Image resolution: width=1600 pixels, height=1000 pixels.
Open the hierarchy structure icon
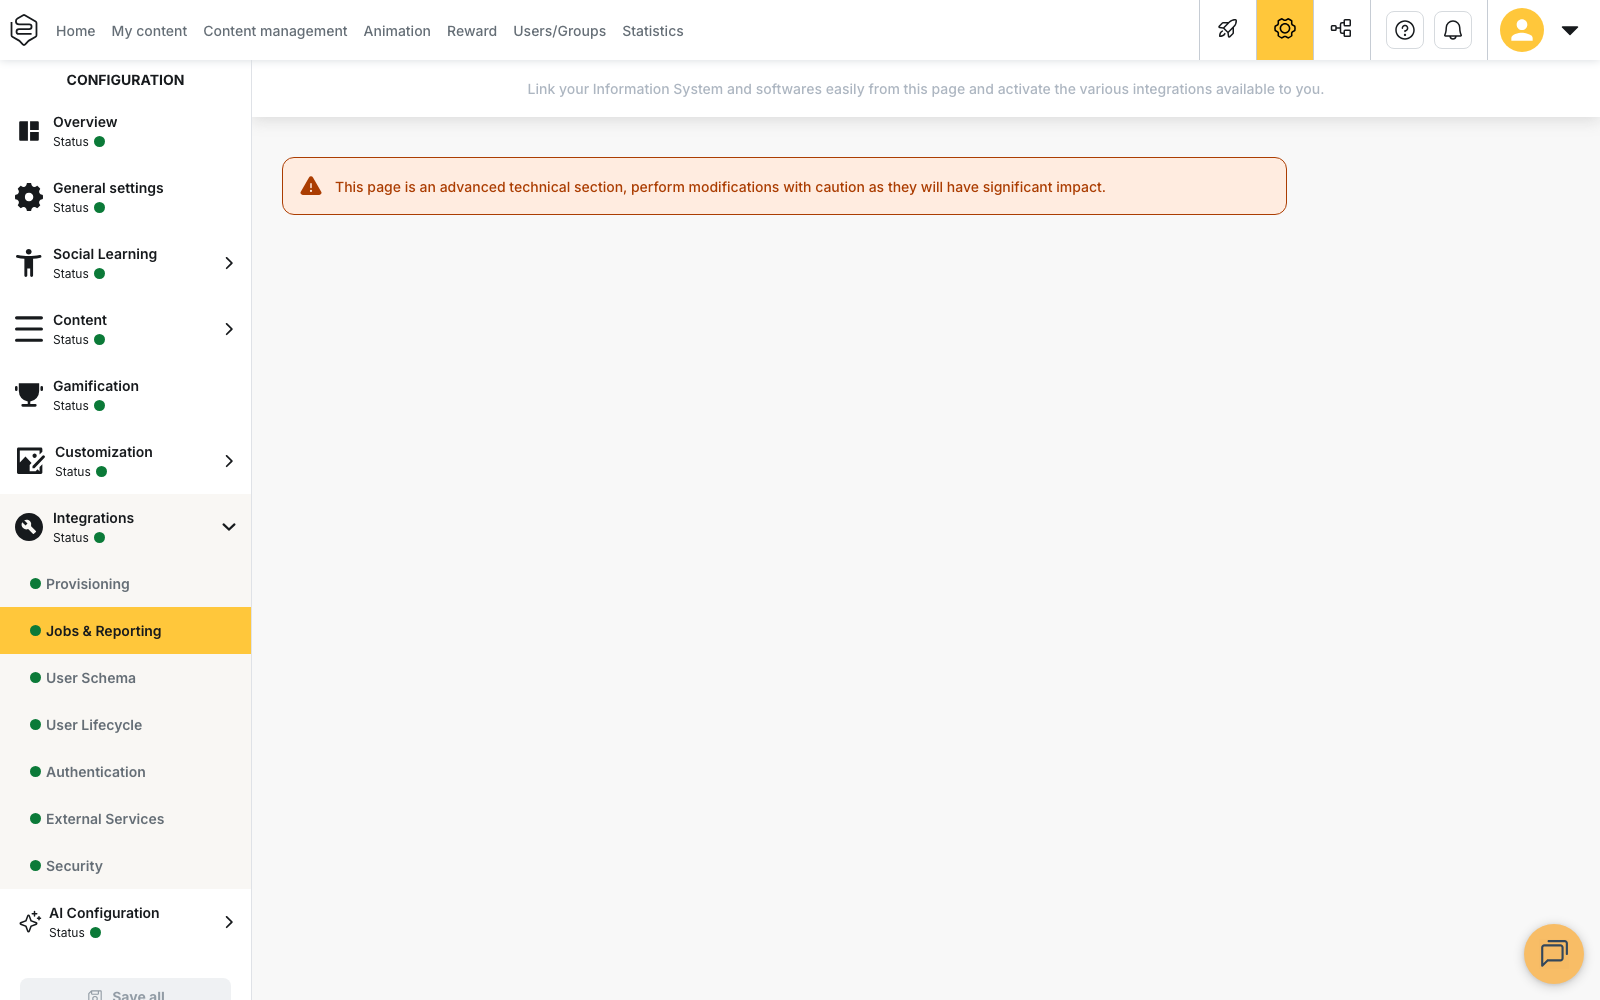1341,29
